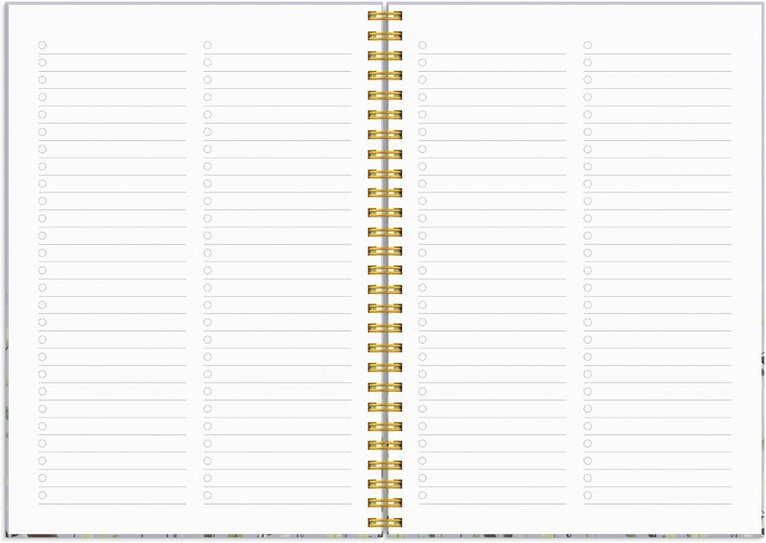Tick top circle in right page's last column

587,45
